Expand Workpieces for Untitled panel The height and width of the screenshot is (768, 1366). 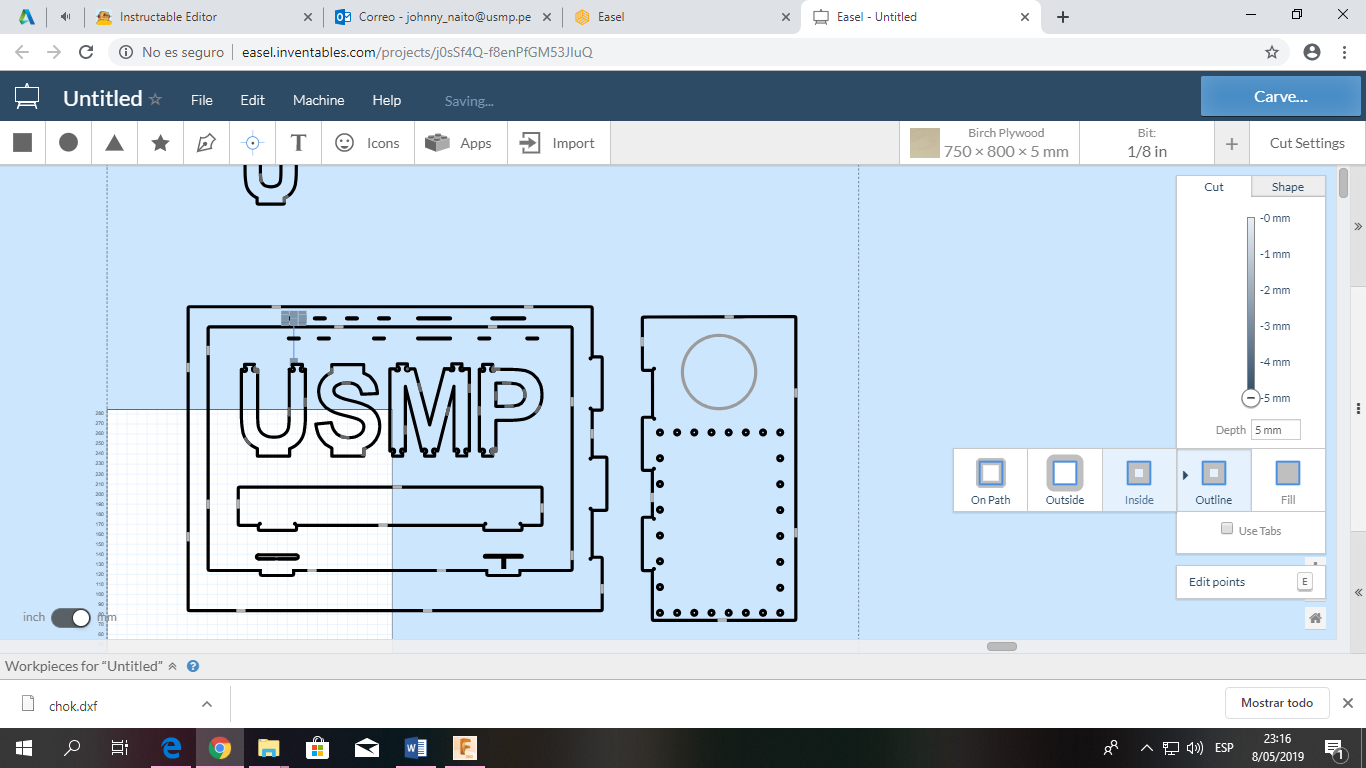(172, 666)
